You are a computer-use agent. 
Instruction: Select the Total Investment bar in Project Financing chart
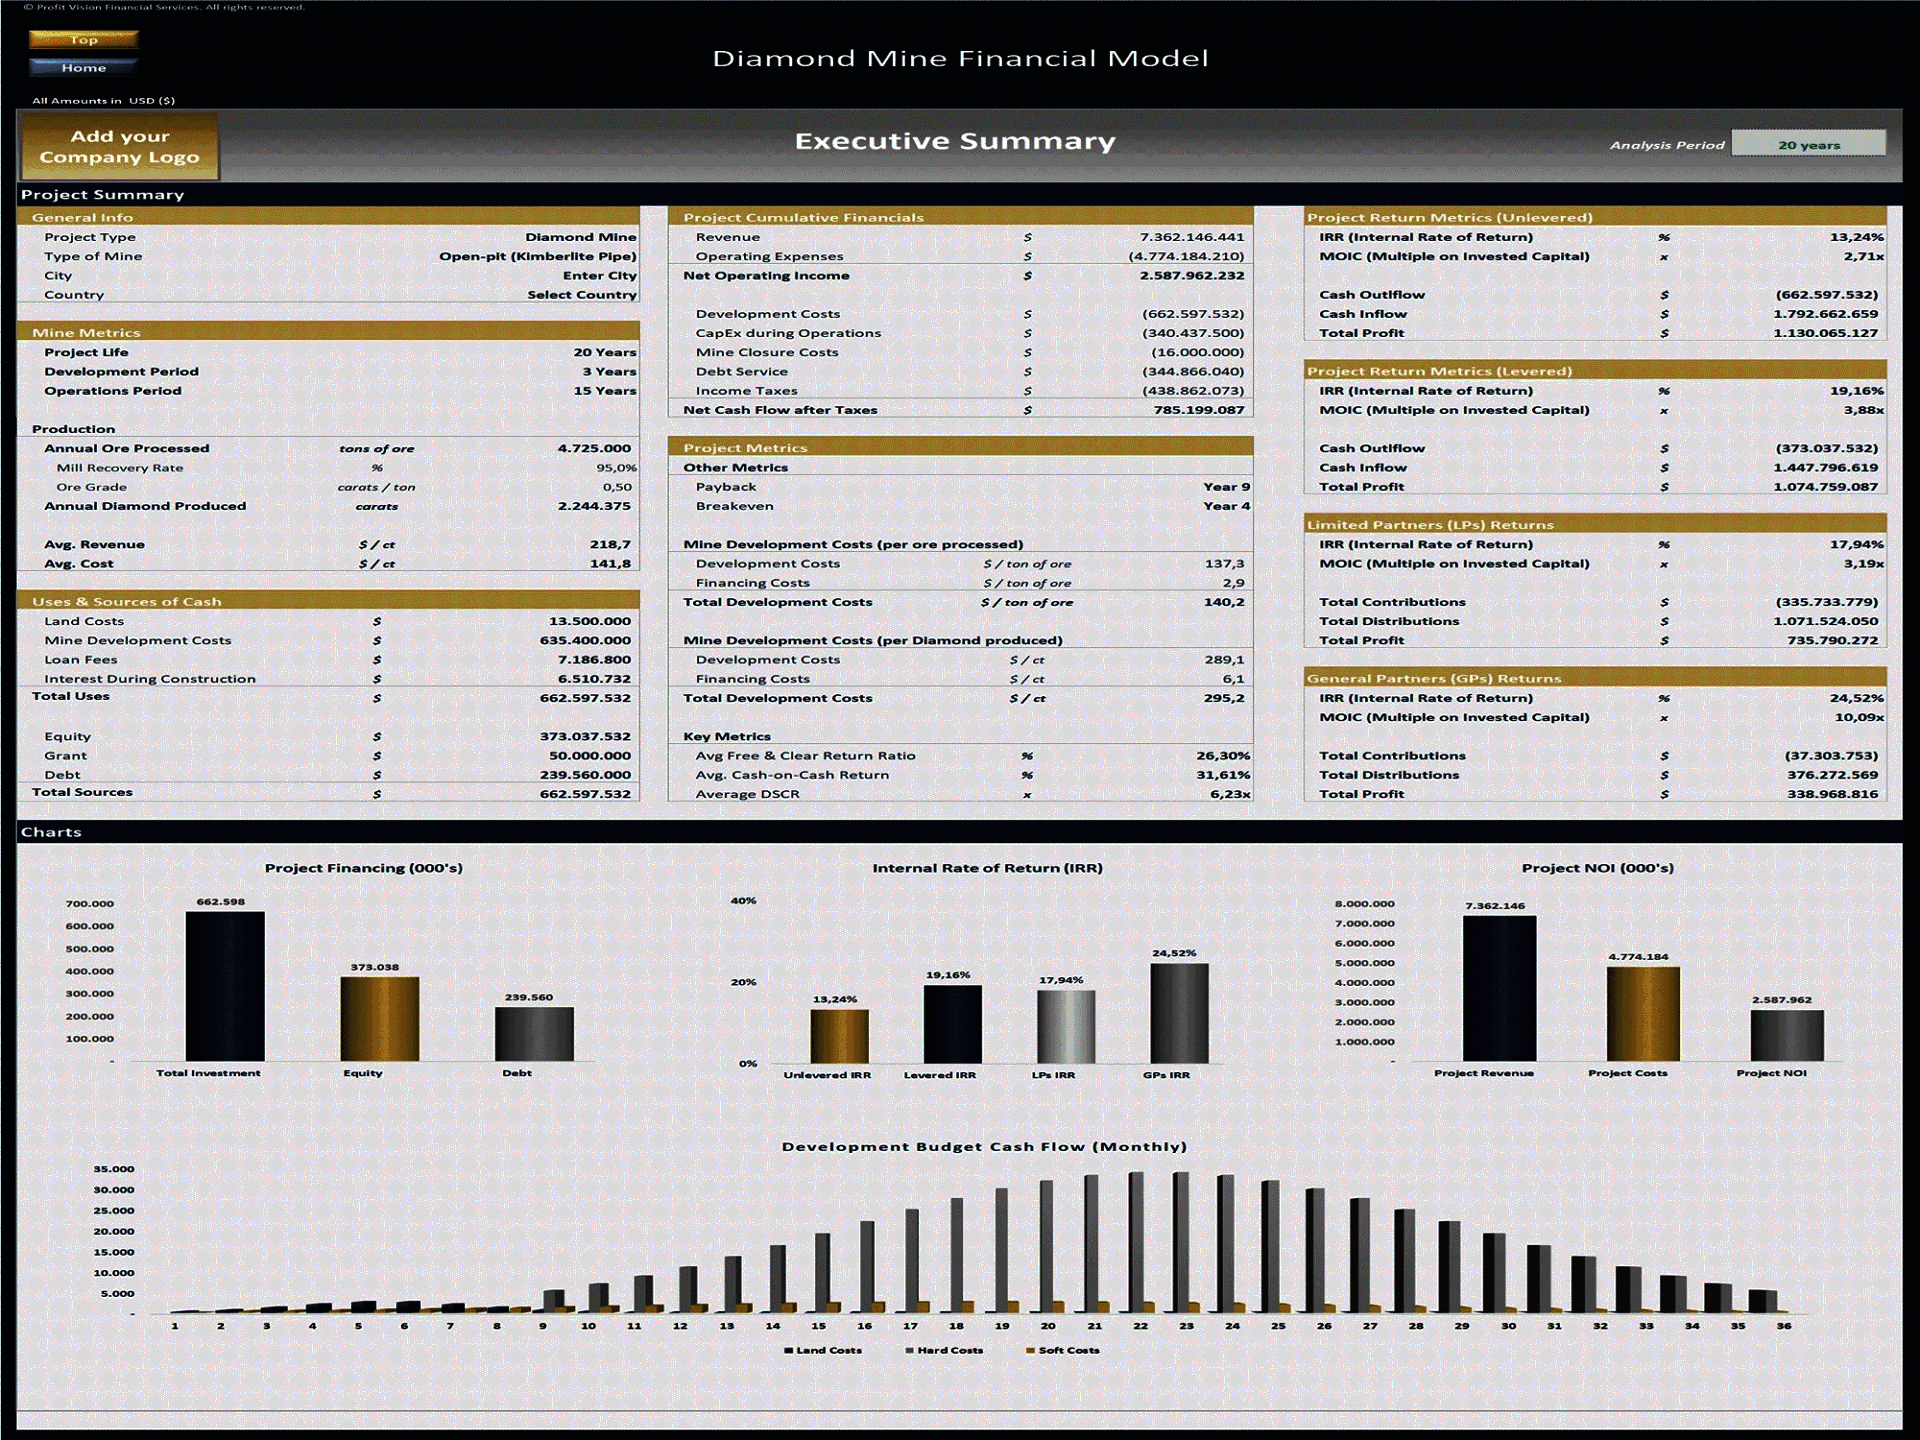pyautogui.click(x=225, y=986)
